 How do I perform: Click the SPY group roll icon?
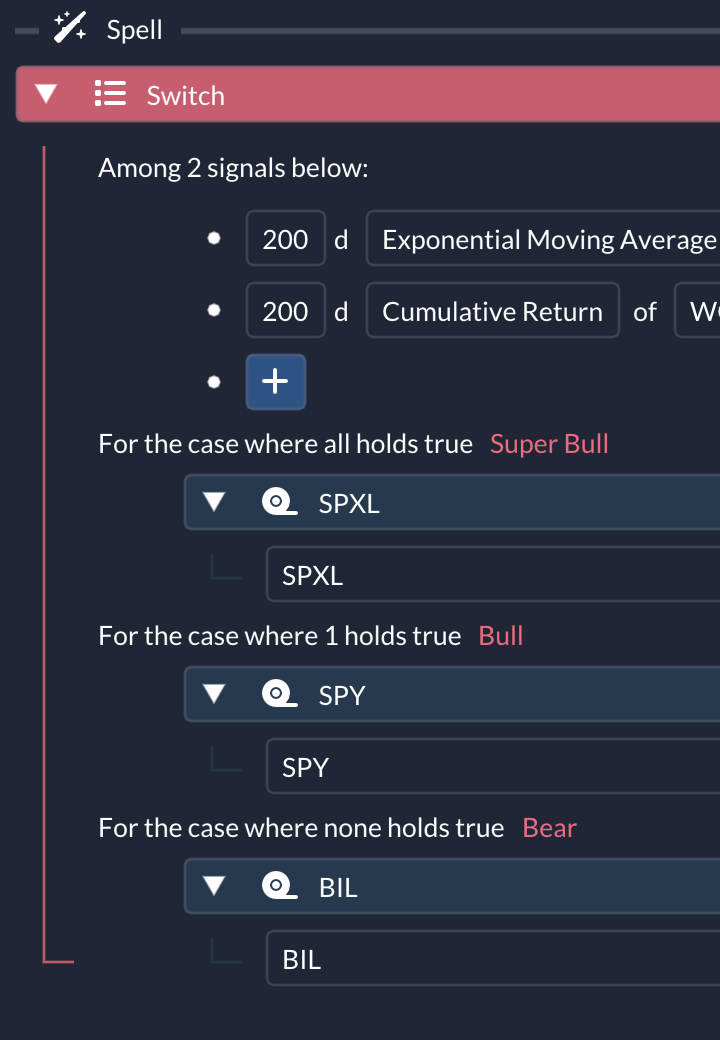278,694
